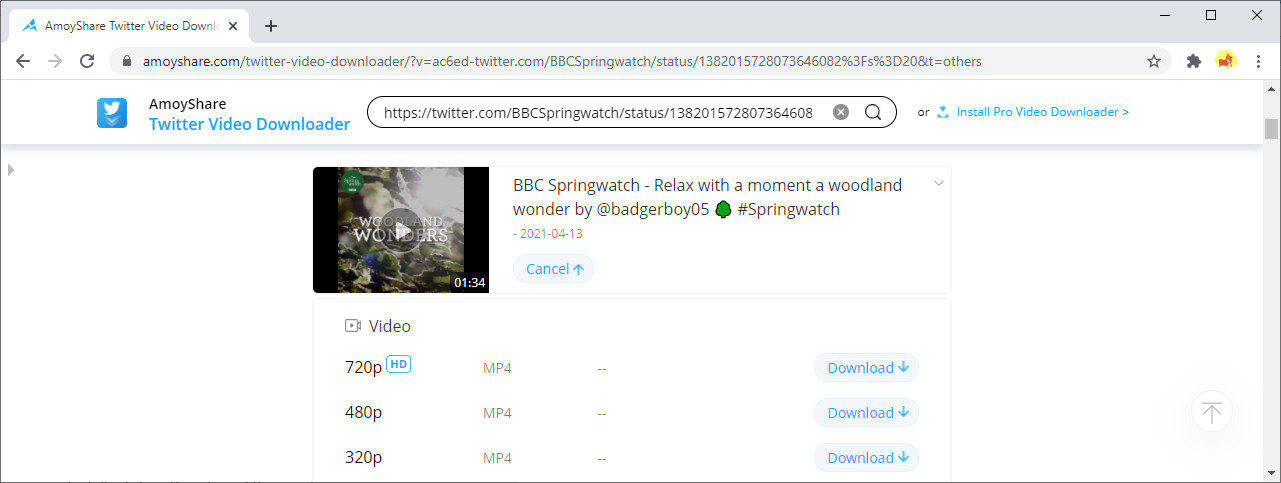
Task: Click inside the Twitter URL input field
Action: point(598,113)
